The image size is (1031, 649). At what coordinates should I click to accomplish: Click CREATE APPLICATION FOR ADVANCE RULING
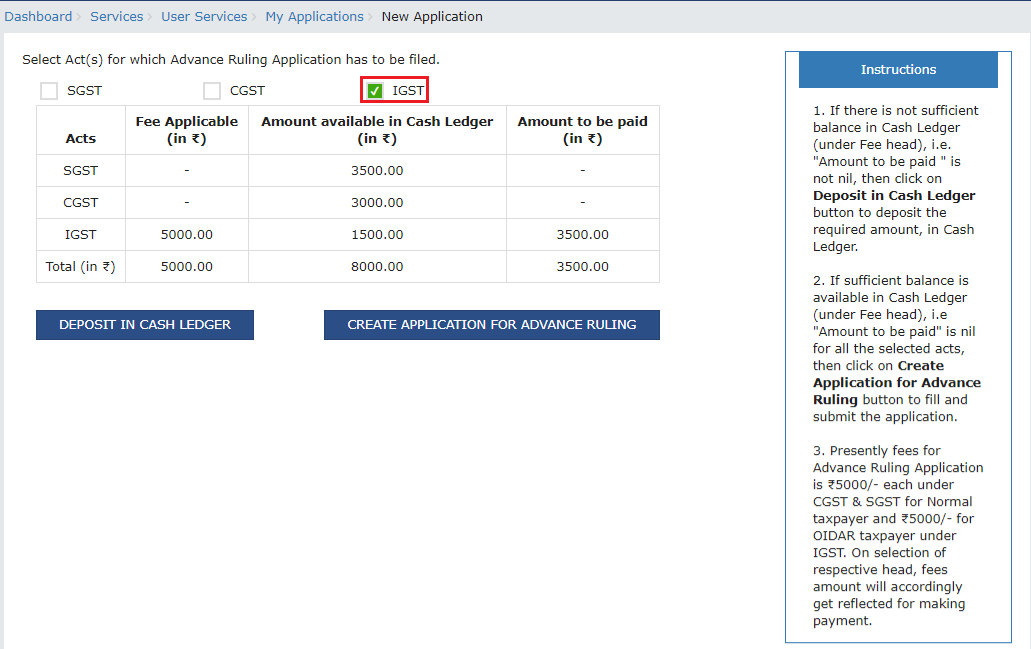pyautogui.click(x=491, y=324)
